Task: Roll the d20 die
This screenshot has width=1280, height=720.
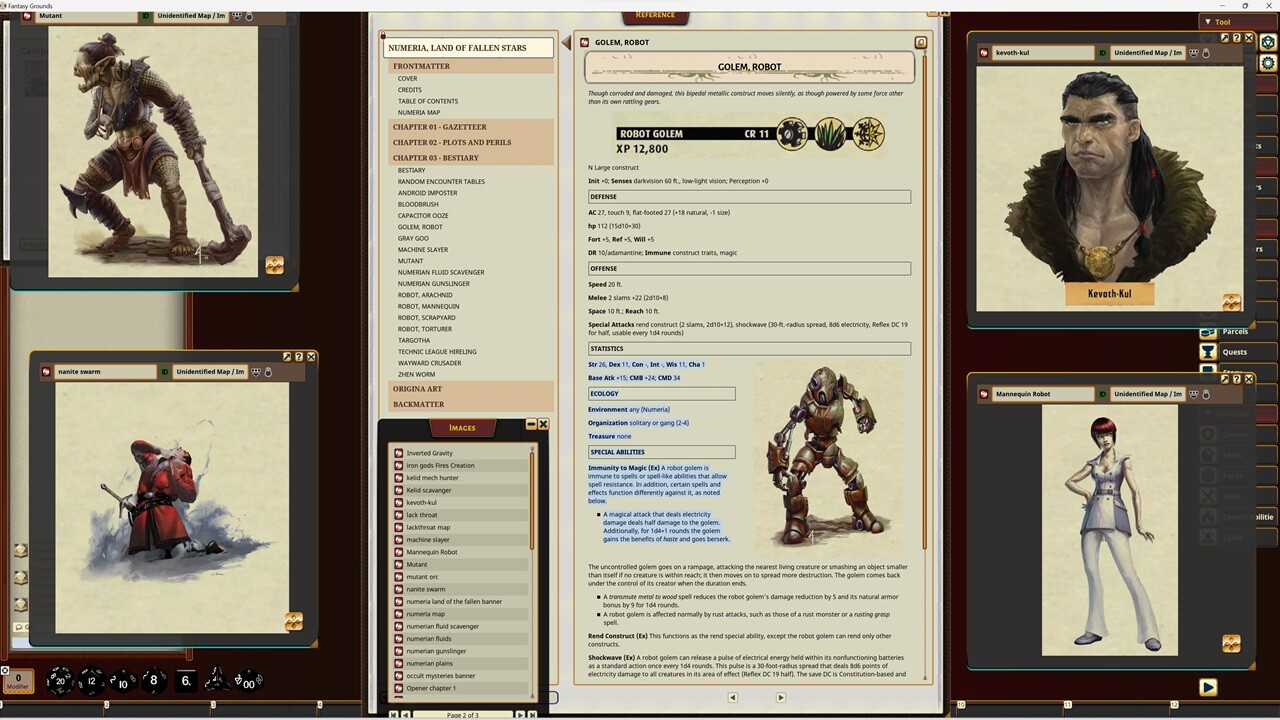Action: point(60,681)
